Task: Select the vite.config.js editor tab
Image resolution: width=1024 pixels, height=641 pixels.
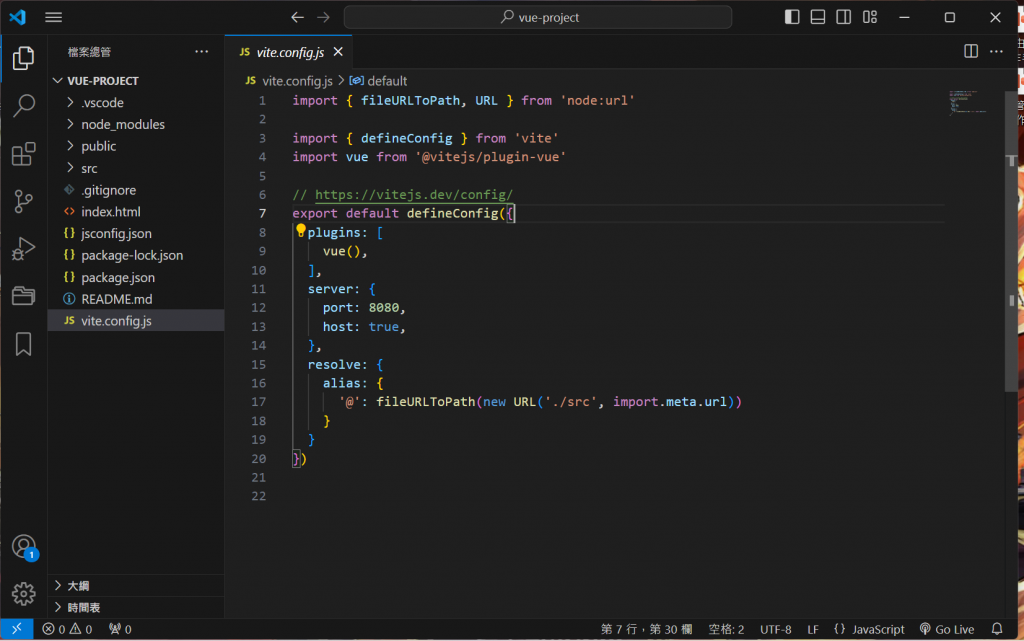Action: point(288,52)
